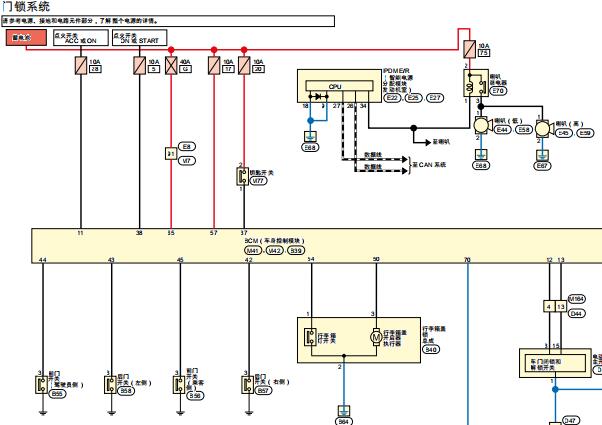Click the key switch symbol beside M77
602x425 pixels.
[243, 177]
